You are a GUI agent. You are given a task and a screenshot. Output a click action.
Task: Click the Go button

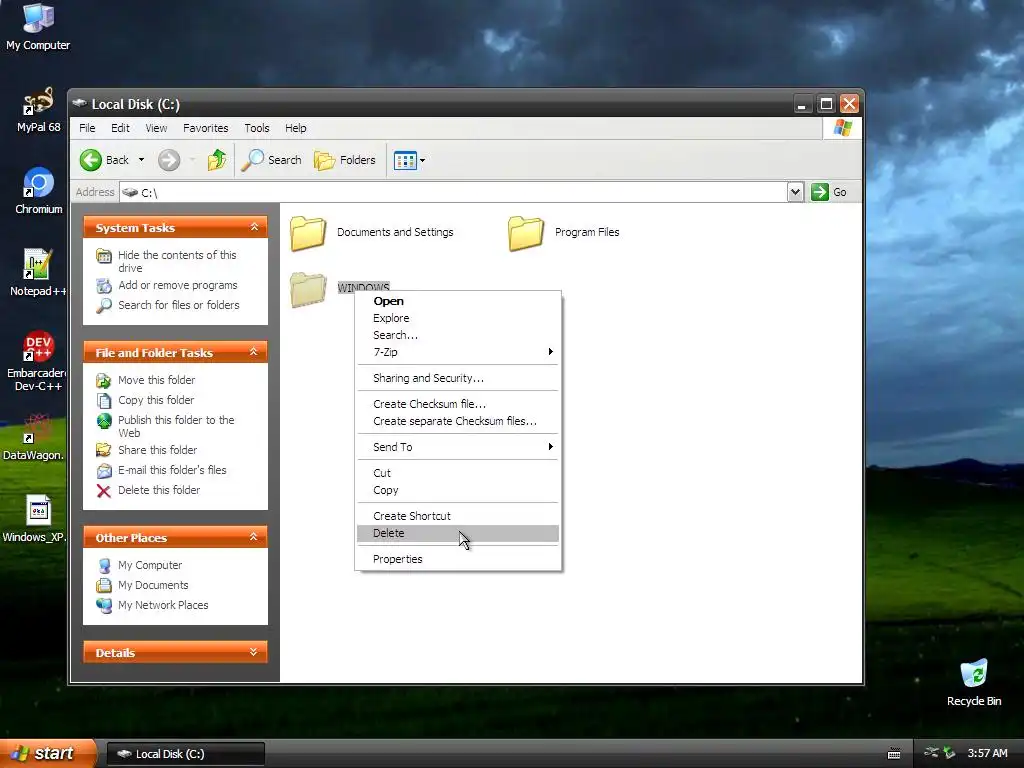[829, 192]
